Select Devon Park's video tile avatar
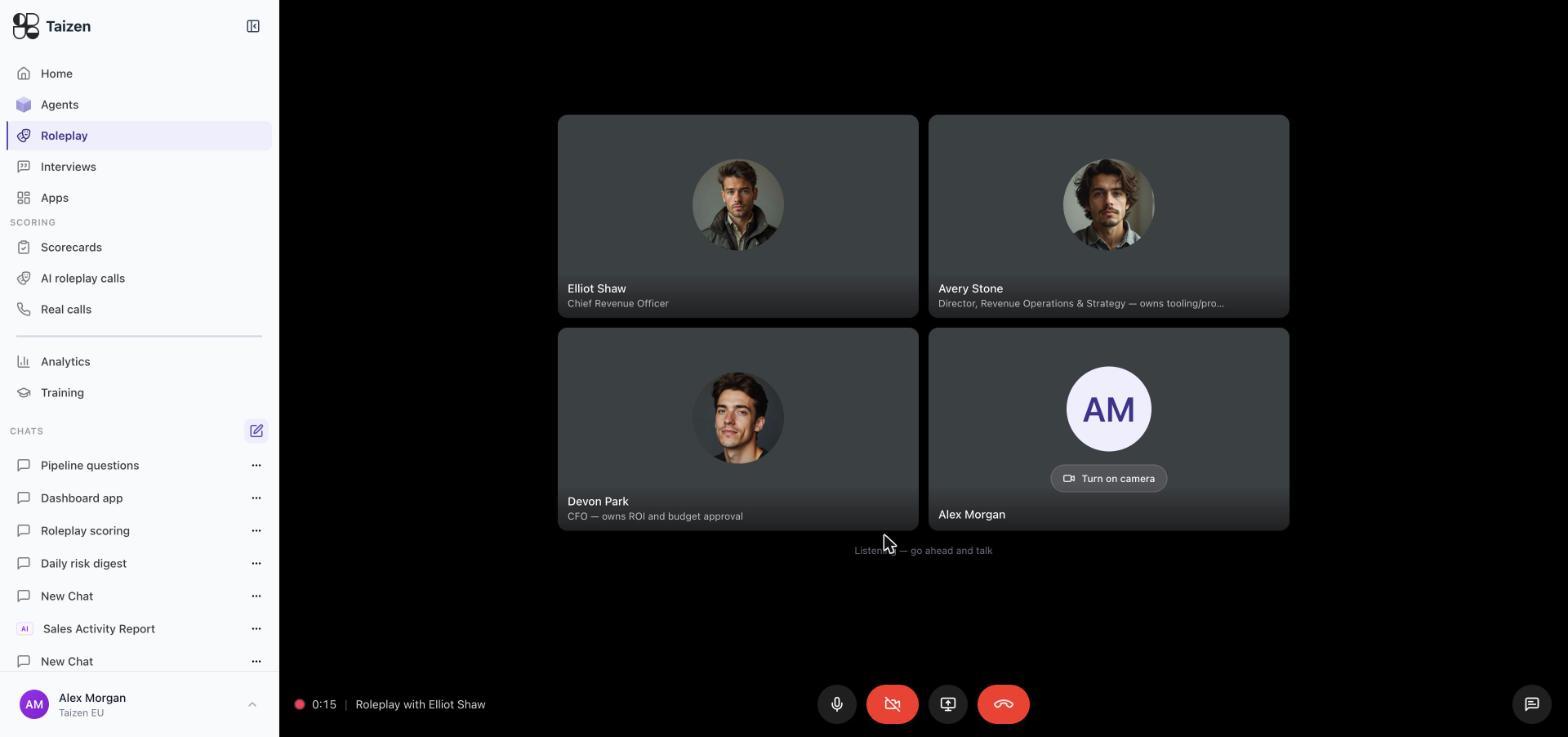The height and width of the screenshot is (737, 1568). tap(738, 418)
